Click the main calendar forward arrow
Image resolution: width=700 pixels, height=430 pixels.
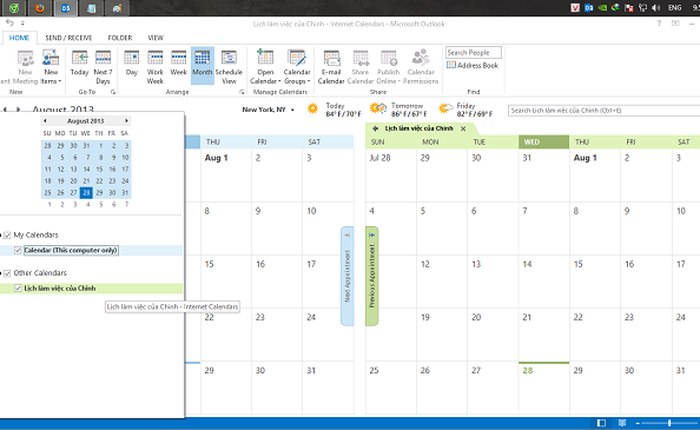point(18,109)
